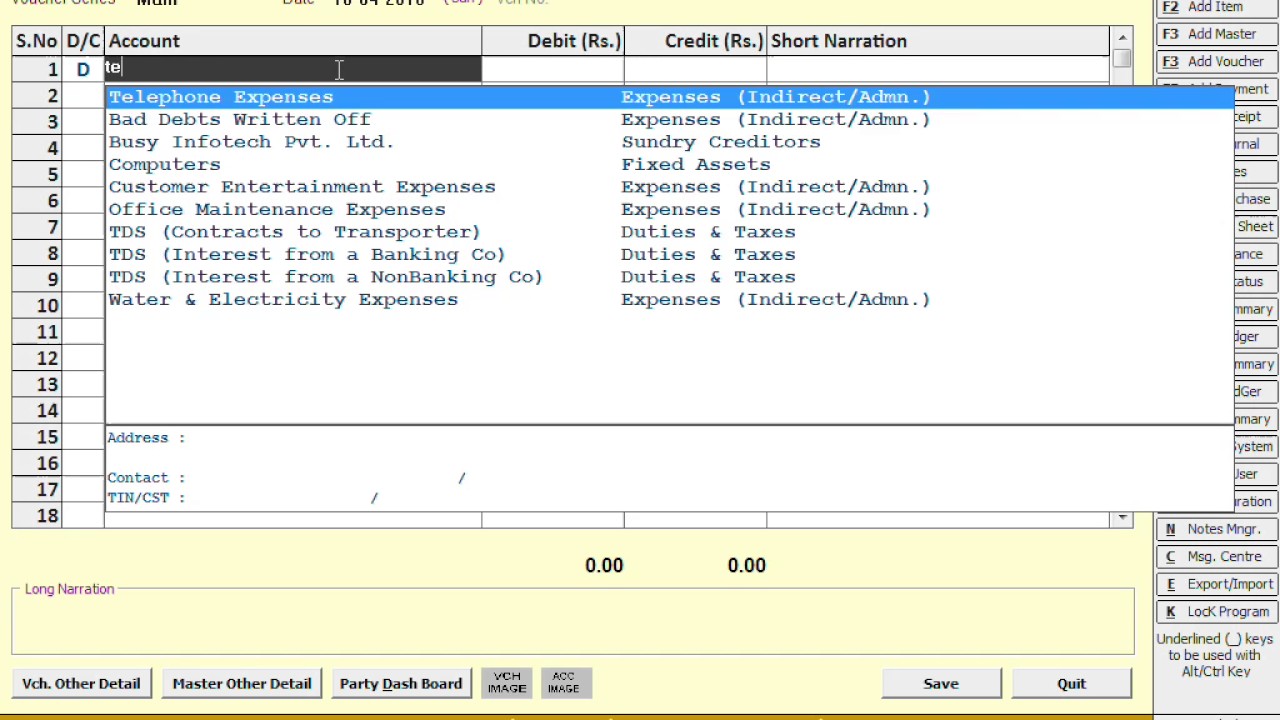The height and width of the screenshot is (720, 1280).
Task: Click serial number 10 in the S.No column
Action: pos(37,306)
